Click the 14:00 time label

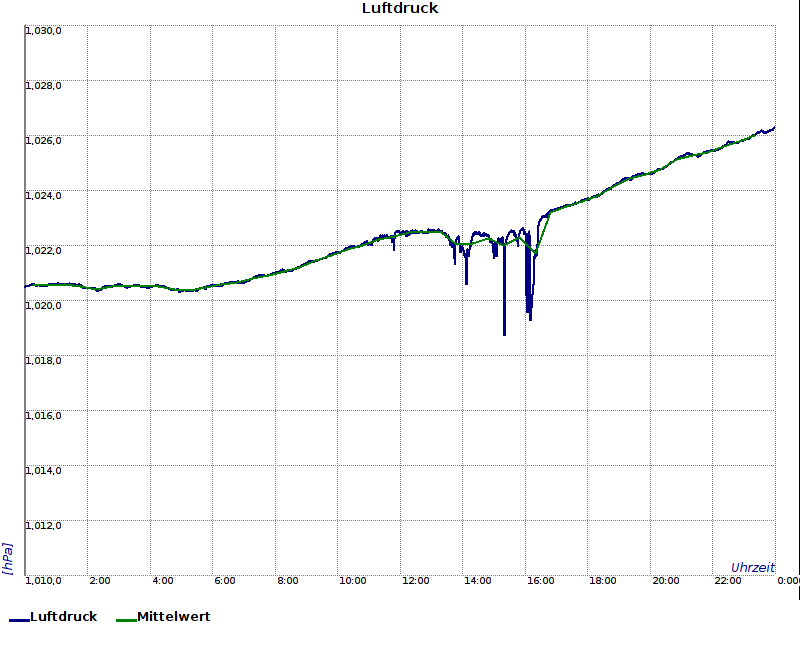(x=478, y=581)
